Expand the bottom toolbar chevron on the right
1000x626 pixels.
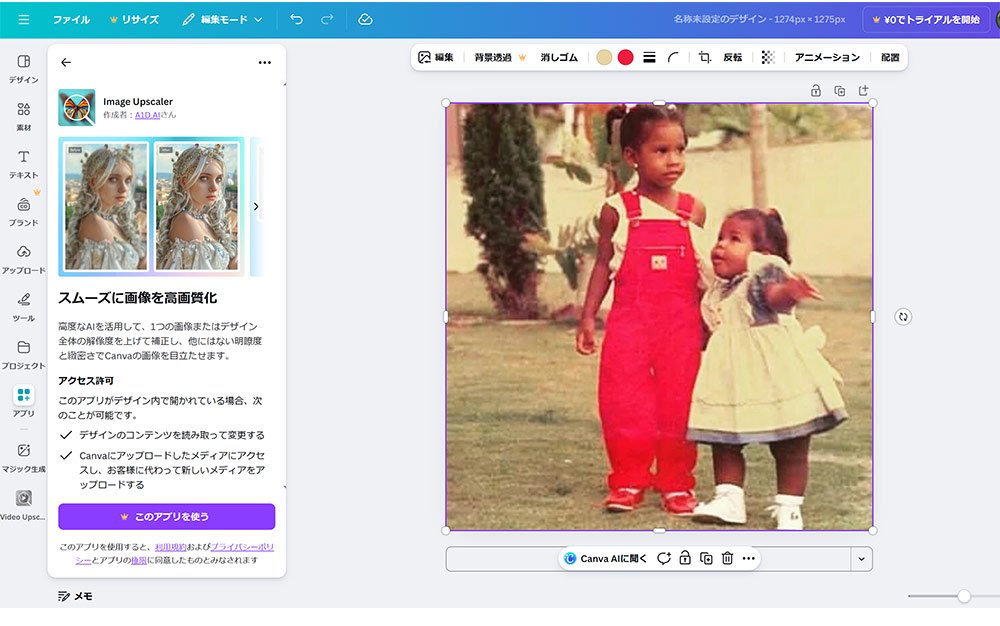[x=860, y=559]
